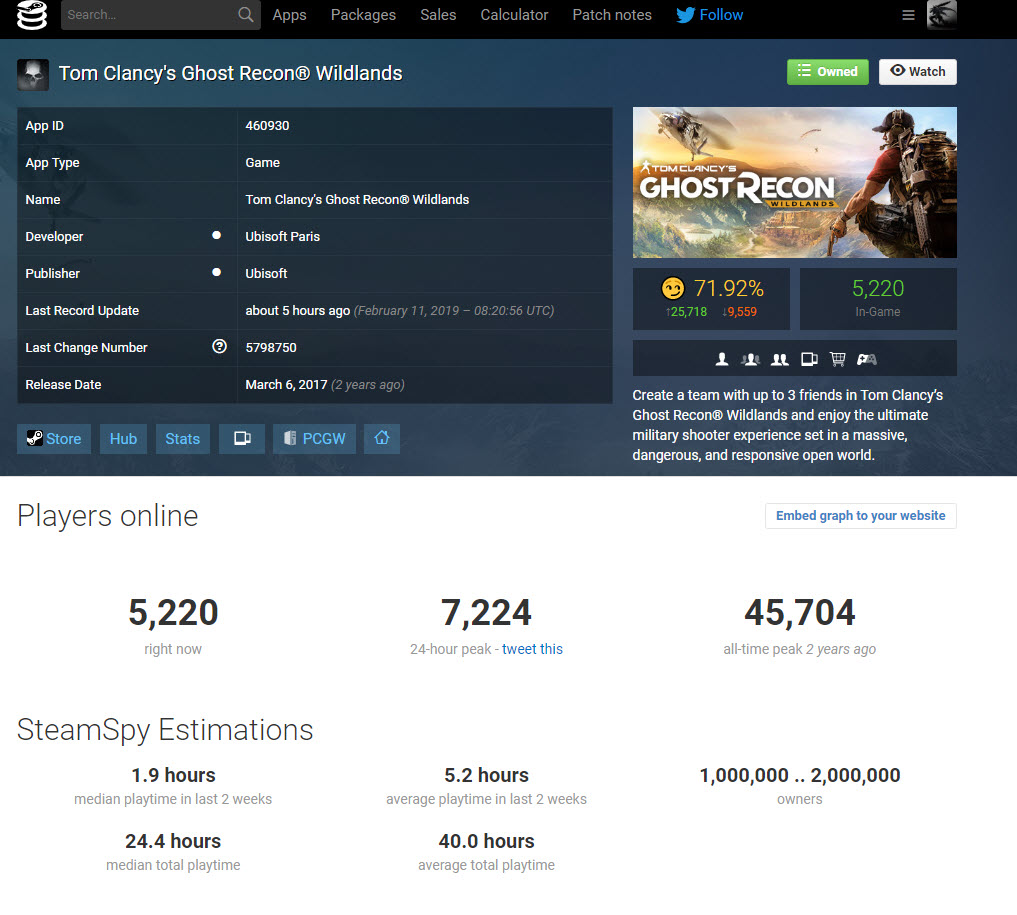Focus the Search input field
The width and height of the screenshot is (1017, 915).
148,15
